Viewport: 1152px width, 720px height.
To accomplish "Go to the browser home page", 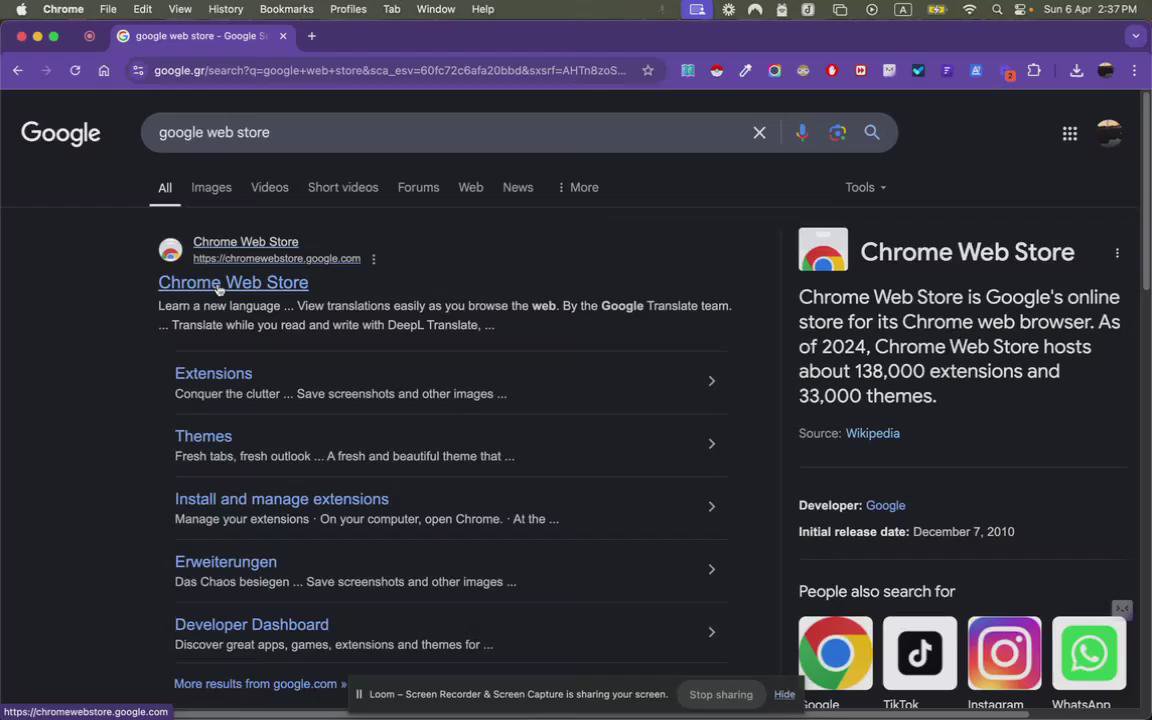I will (104, 71).
